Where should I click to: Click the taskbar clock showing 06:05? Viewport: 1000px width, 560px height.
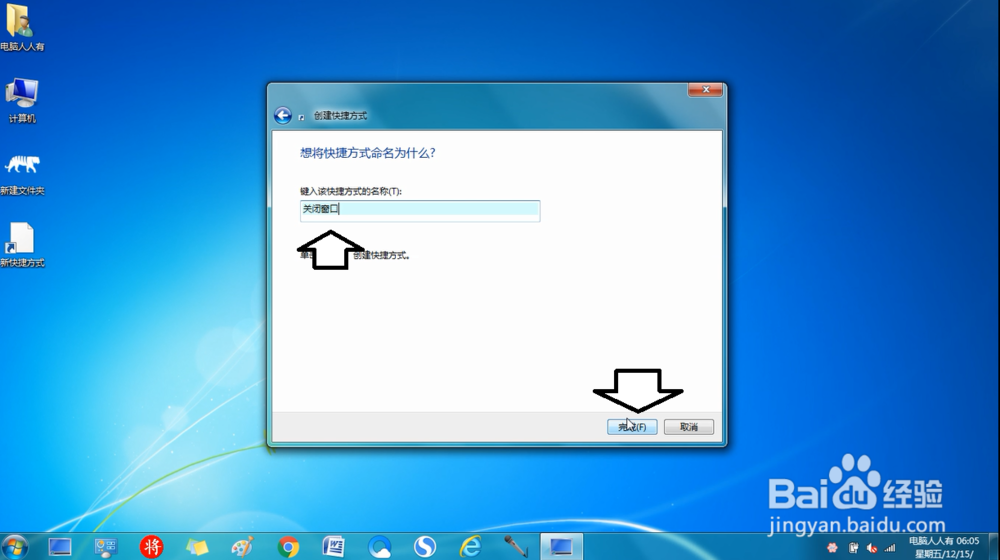pos(944,547)
